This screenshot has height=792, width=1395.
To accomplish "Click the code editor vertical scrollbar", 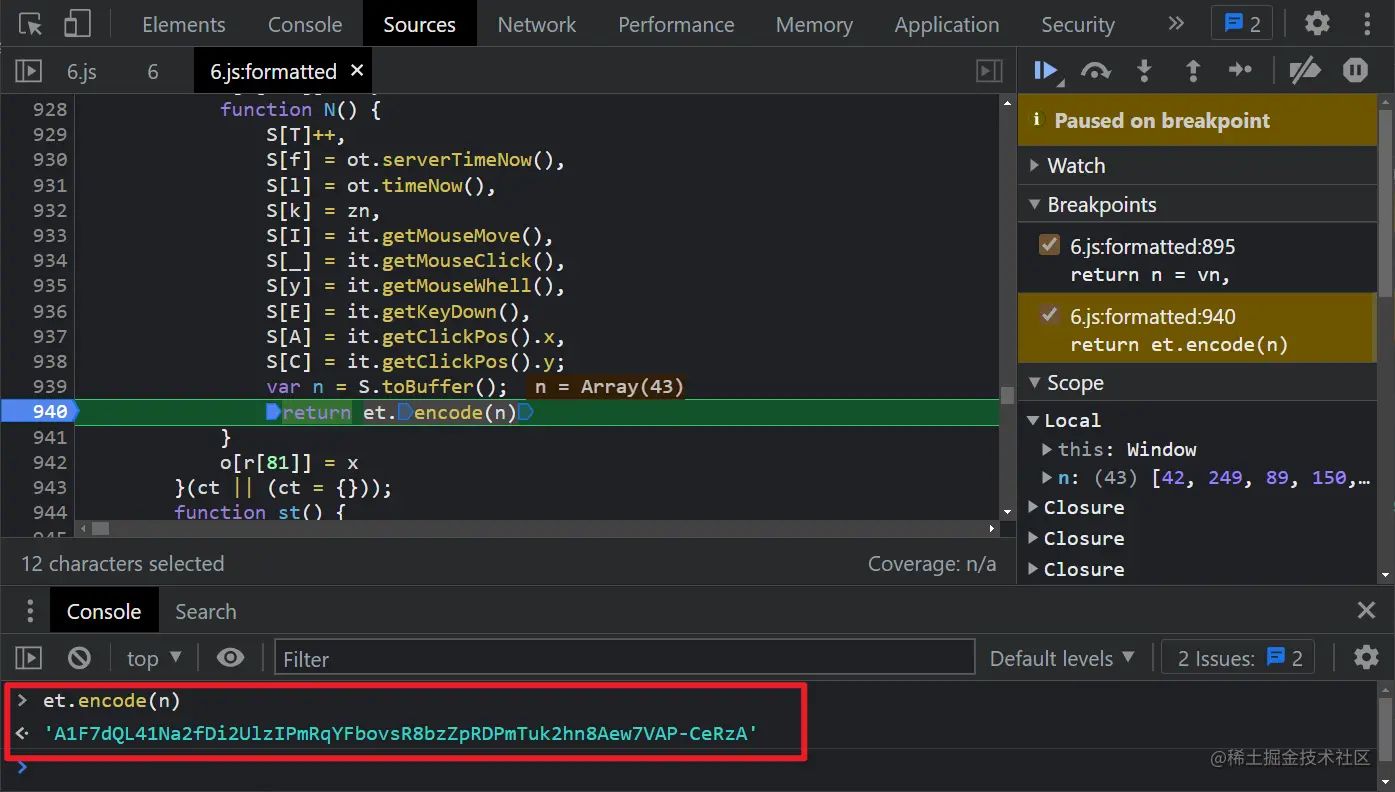I will point(1007,395).
